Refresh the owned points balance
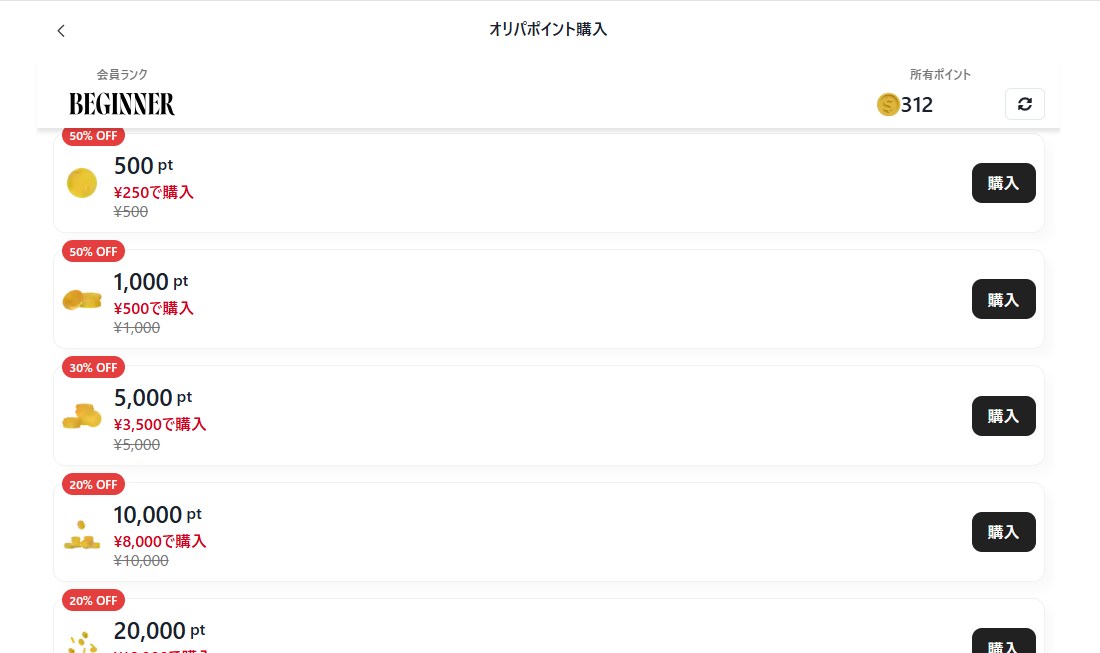The height and width of the screenshot is (653, 1100). coord(1024,104)
